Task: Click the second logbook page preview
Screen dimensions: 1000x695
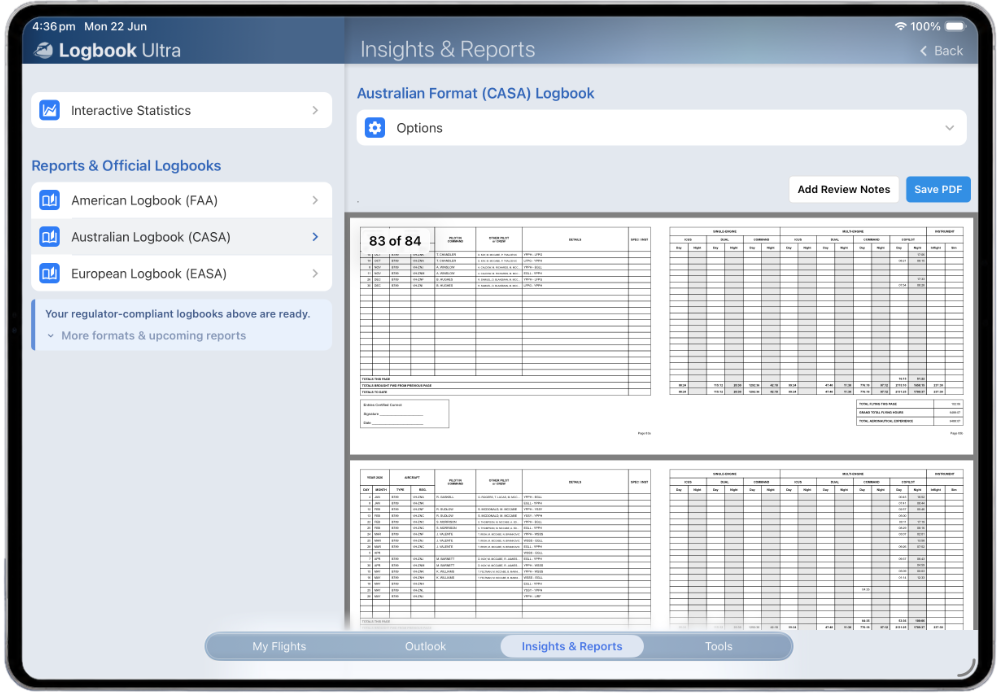Action: click(661, 545)
